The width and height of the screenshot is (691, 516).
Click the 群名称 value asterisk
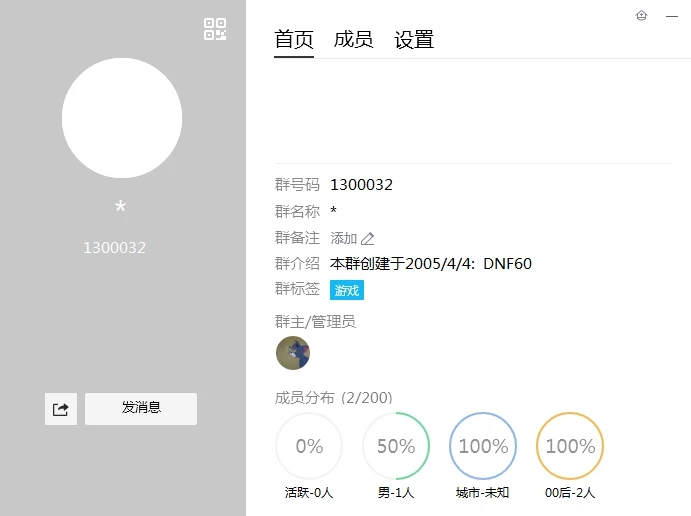334,210
